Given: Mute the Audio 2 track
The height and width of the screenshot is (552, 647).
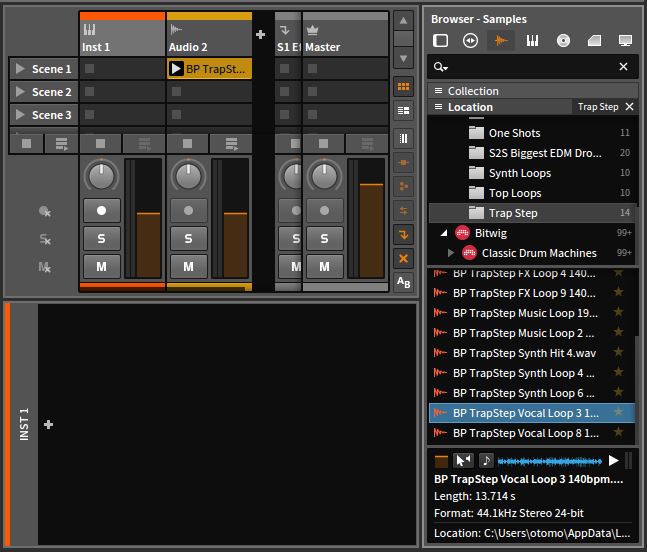Looking at the screenshot, I should 189,267.
